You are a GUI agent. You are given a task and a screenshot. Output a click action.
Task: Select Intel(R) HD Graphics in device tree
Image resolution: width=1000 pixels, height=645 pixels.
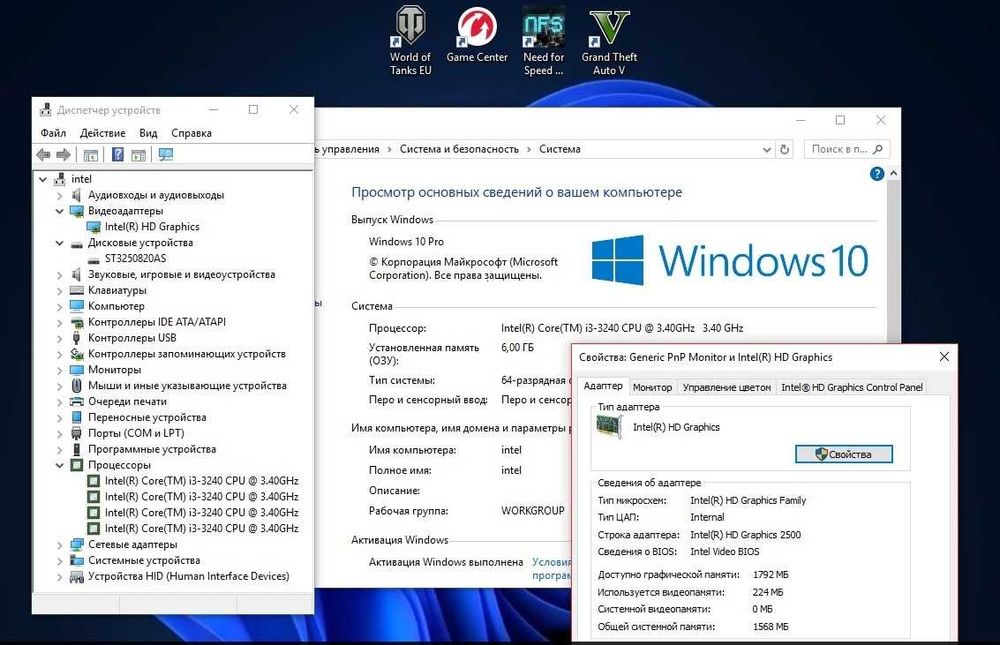(x=152, y=226)
